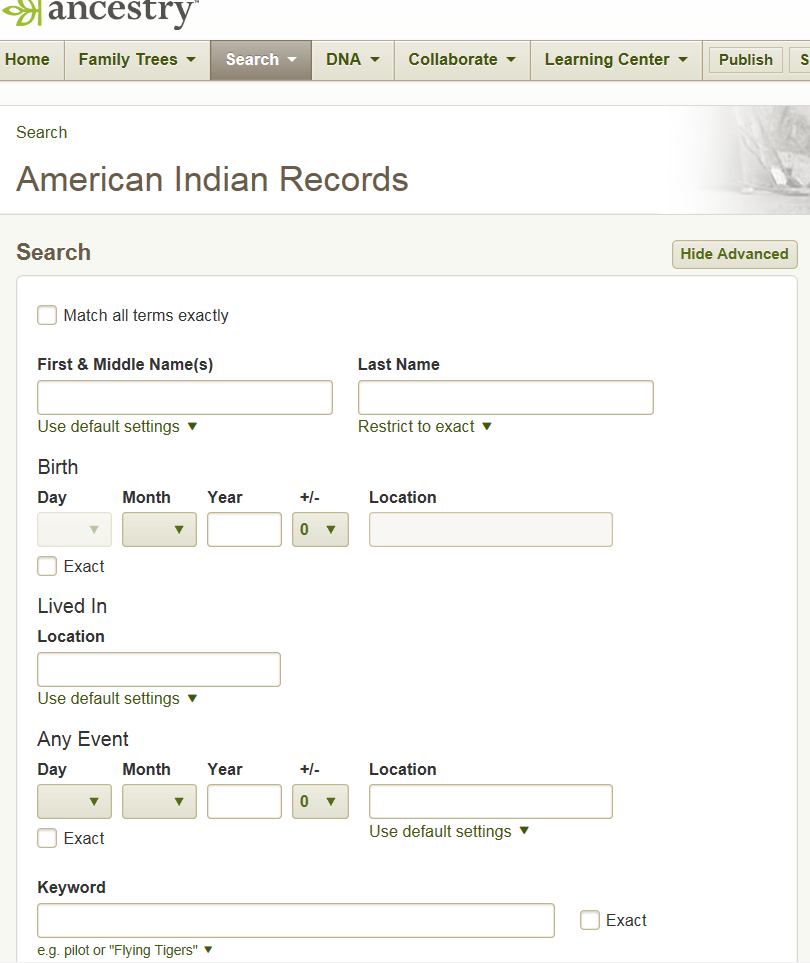The height and width of the screenshot is (963, 810).
Task: Click the Keyword text field
Action: click(x=295, y=920)
